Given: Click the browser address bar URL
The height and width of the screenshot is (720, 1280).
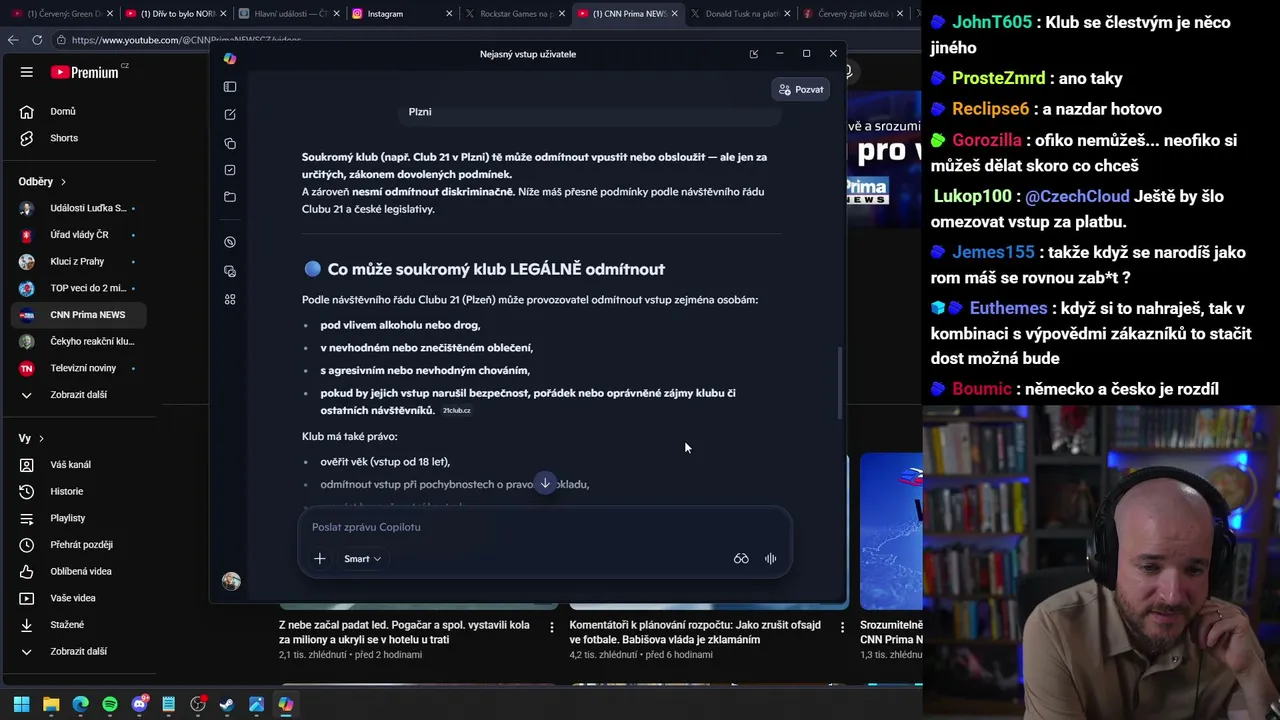Looking at the screenshot, I should [x=186, y=40].
